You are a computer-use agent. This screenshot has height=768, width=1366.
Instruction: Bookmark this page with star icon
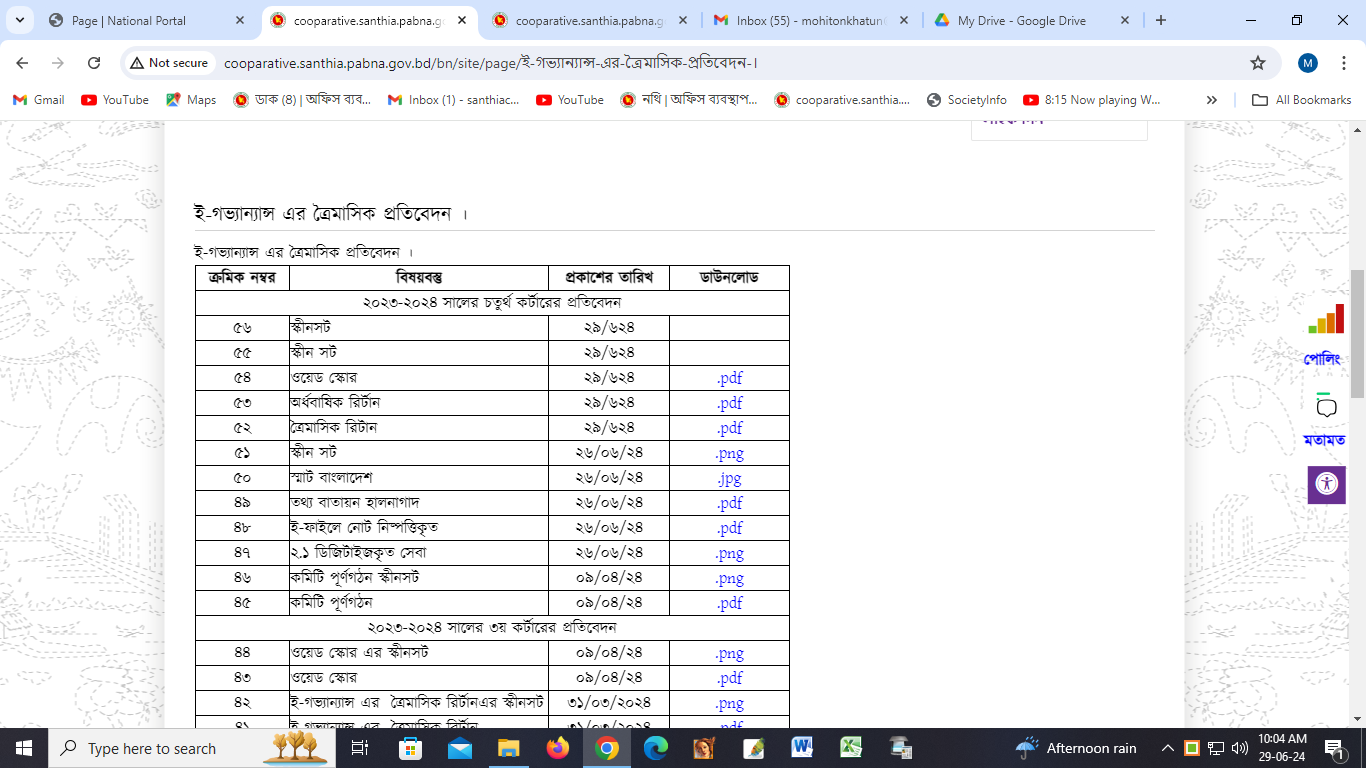(x=1257, y=63)
